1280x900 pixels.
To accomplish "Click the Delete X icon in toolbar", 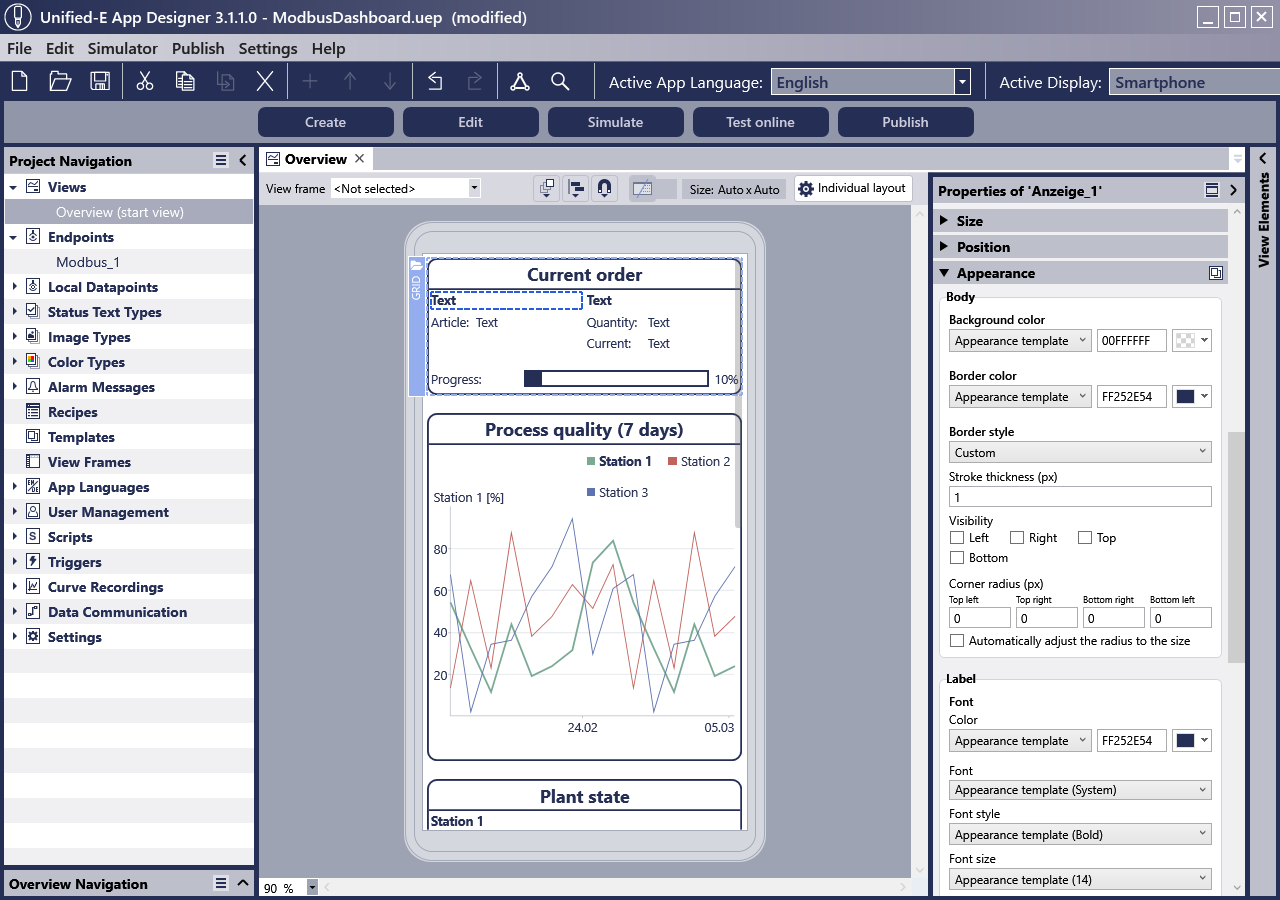I will 265,82.
